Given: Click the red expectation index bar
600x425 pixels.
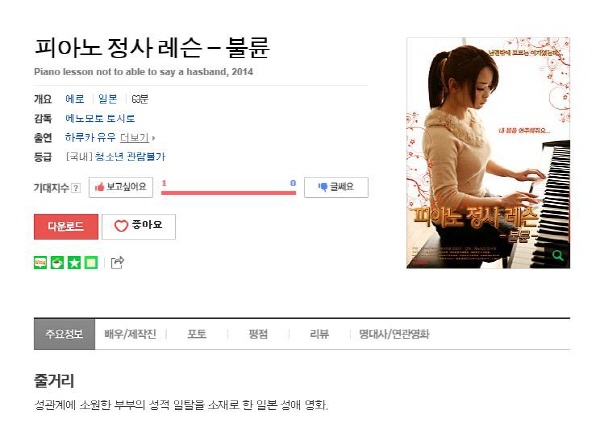Looking at the screenshot, I should [228, 193].
